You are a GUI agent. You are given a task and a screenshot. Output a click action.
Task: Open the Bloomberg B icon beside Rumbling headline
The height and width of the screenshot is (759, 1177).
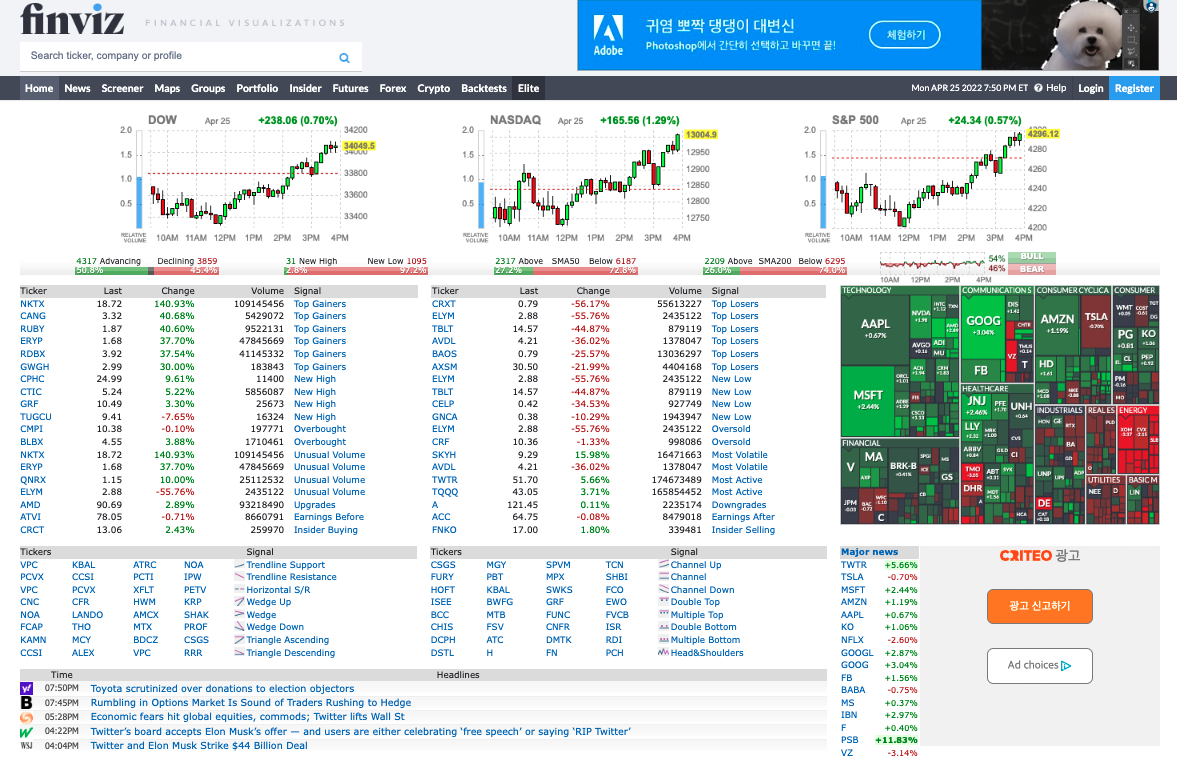point(26,703)
